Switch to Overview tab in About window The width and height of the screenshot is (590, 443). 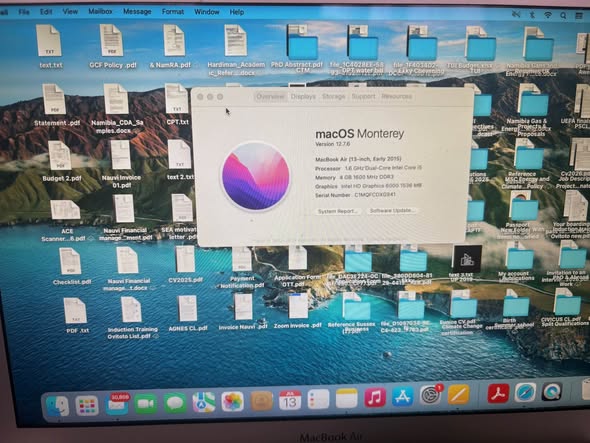(270, 97)
